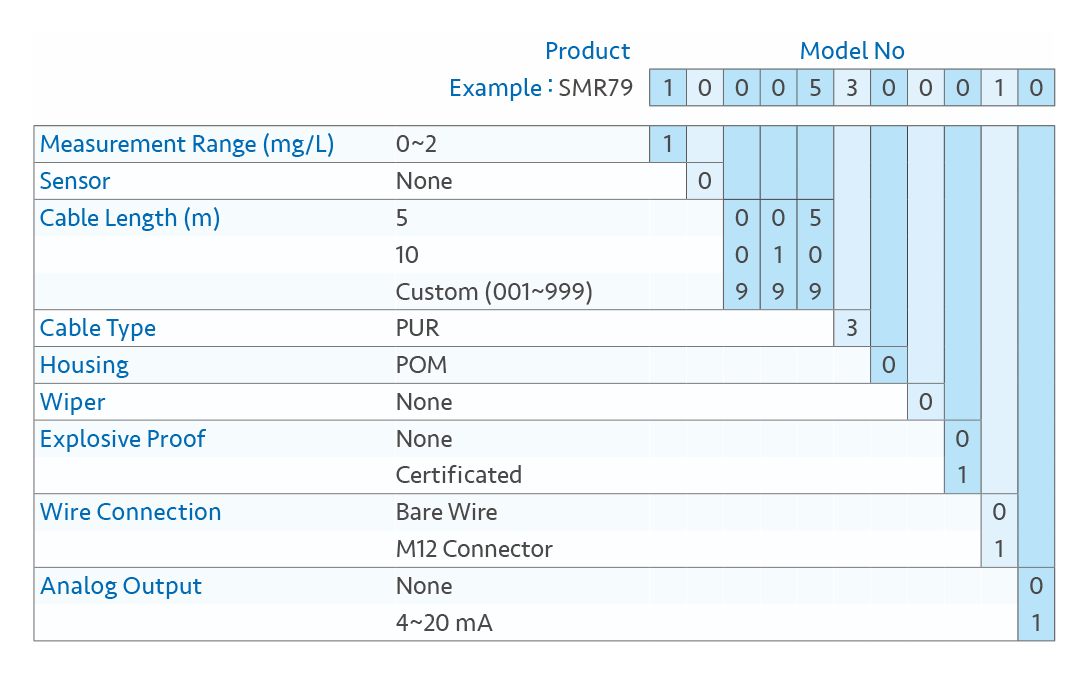Screen dimensions: 1088x677
Task: Select the SMR79 example product code
Action: (x=596, y=88)
